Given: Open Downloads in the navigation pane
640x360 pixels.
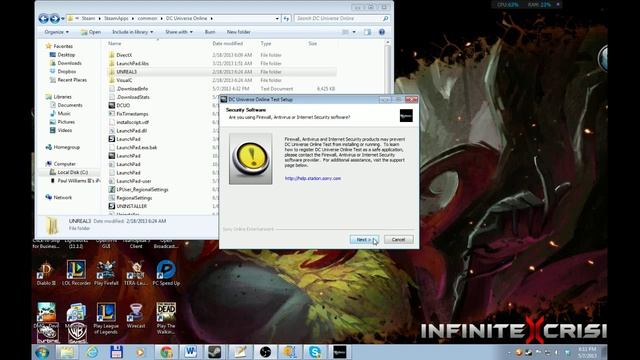Looking at the screenshot, I should click(x=69, y=63).
